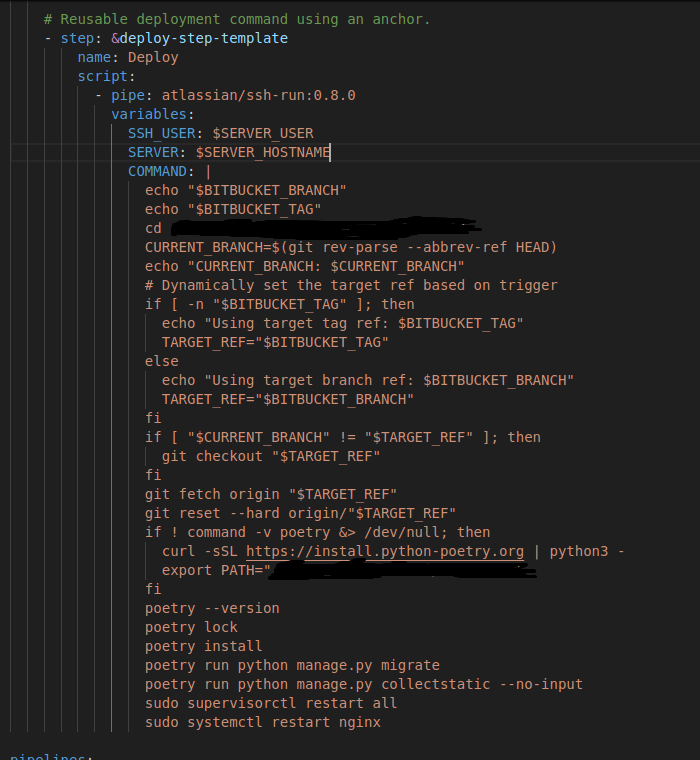Click the 'variables:' key

pyautogui.click(x=152, y=114)
